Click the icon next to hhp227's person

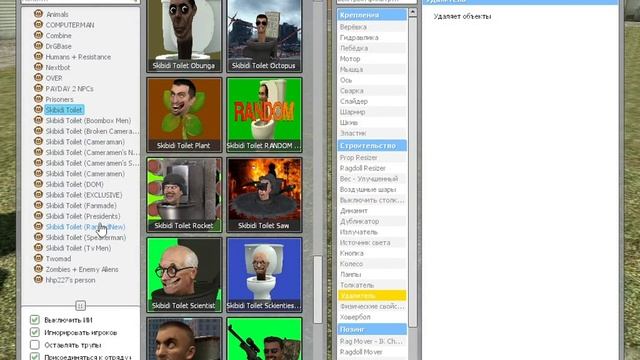coord(38,280)
